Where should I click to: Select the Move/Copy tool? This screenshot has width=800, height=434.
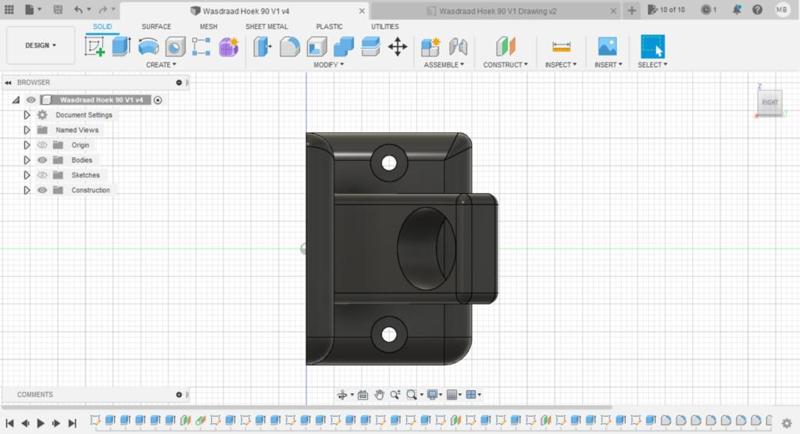397,46
